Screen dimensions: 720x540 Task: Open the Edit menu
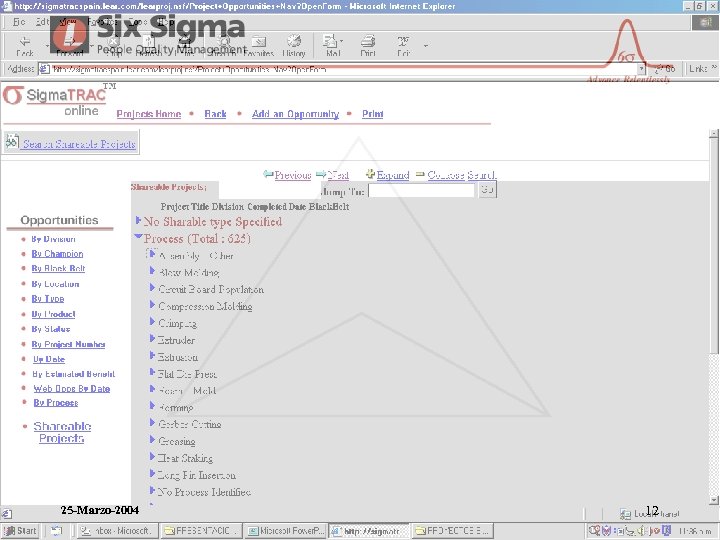(x=42, y=22)
